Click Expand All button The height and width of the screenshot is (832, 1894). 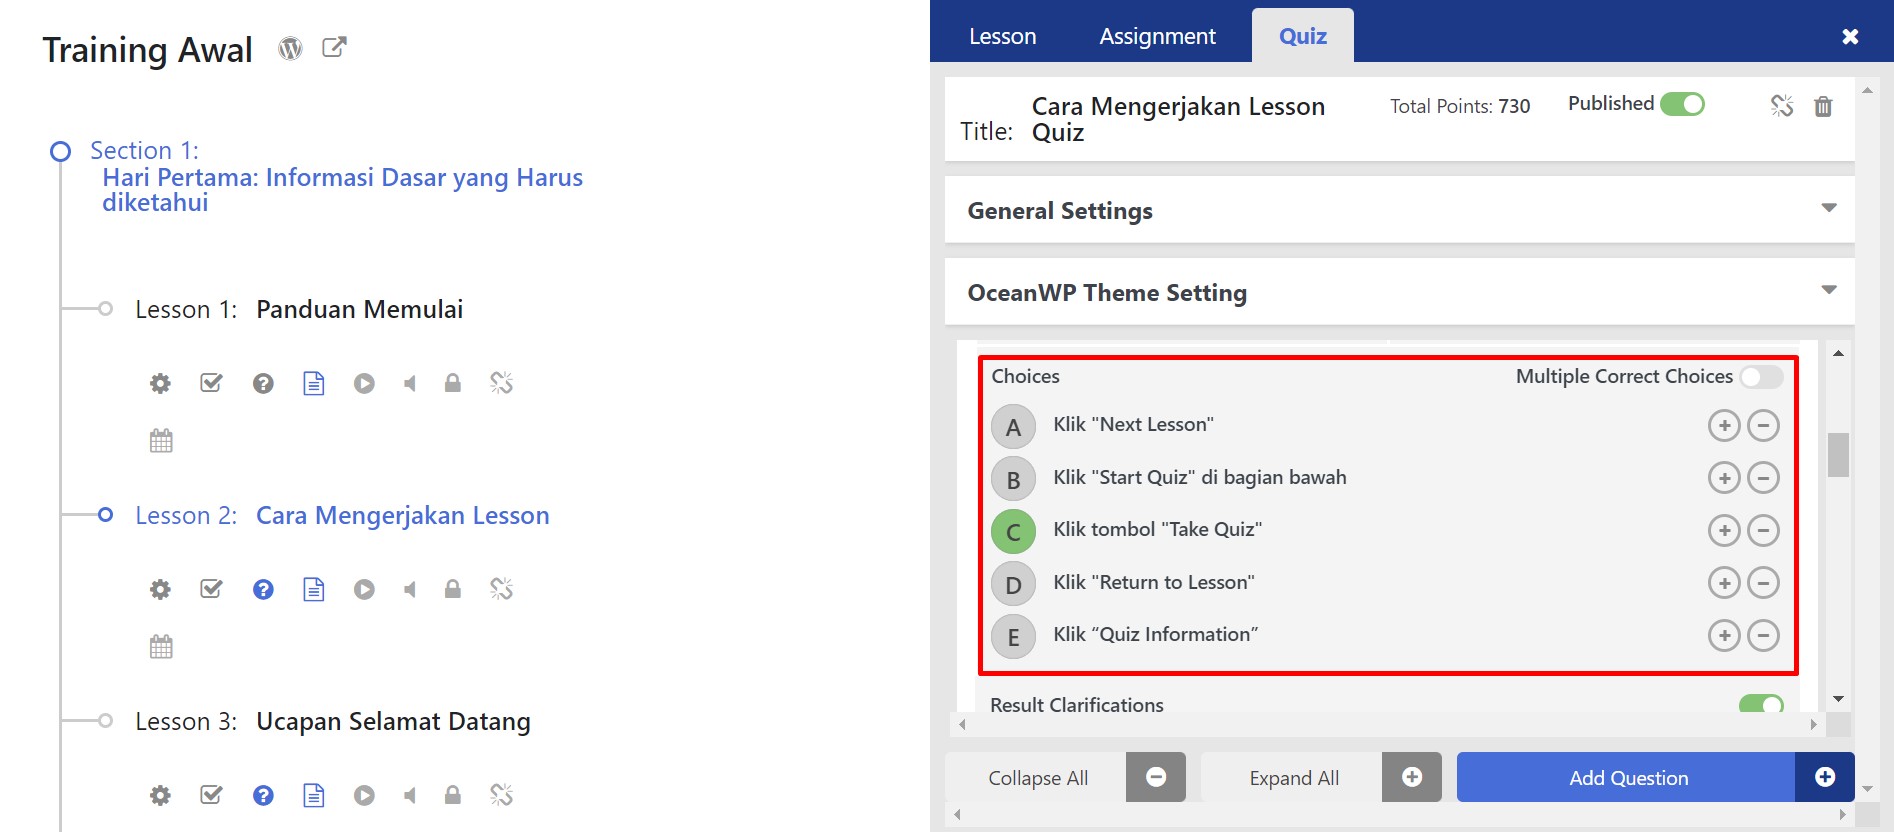(x=1322, y=777)
